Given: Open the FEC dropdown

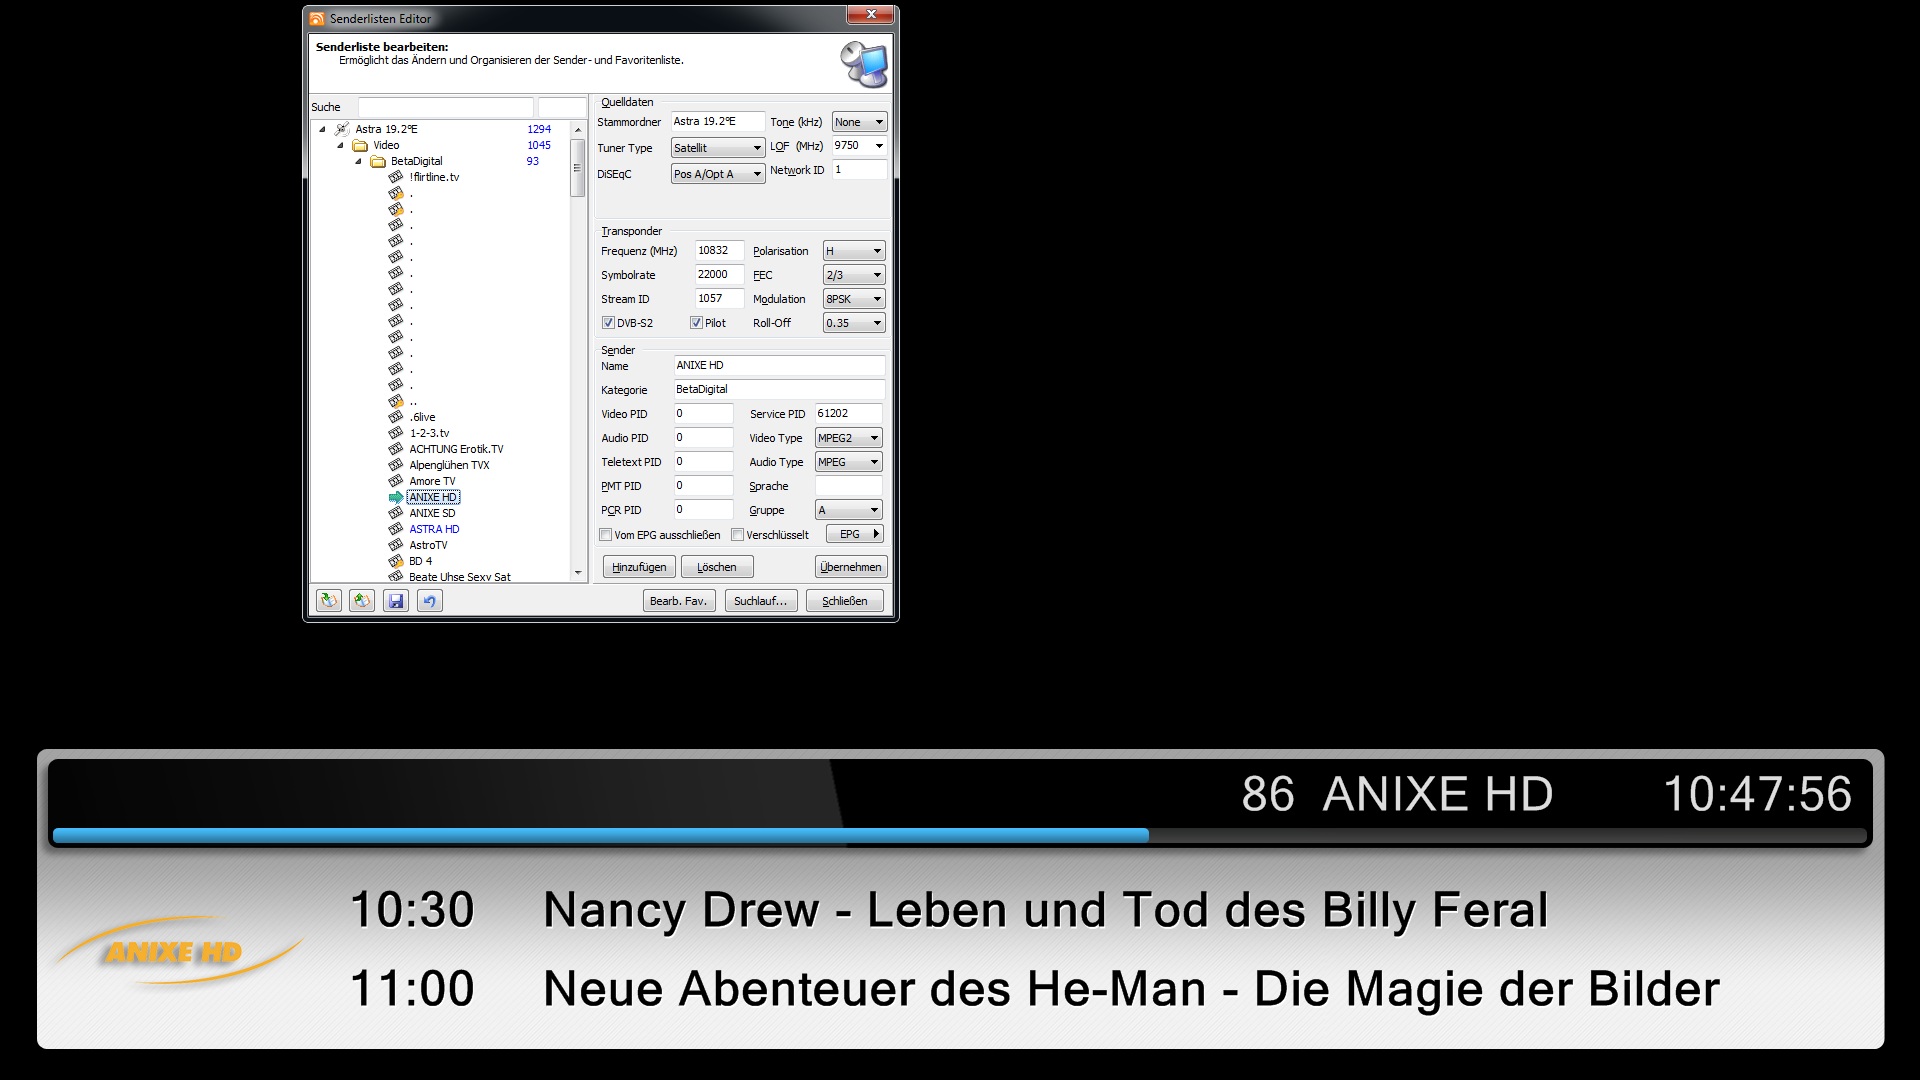Looking at the screenshot, I should (x=854, y=275).
